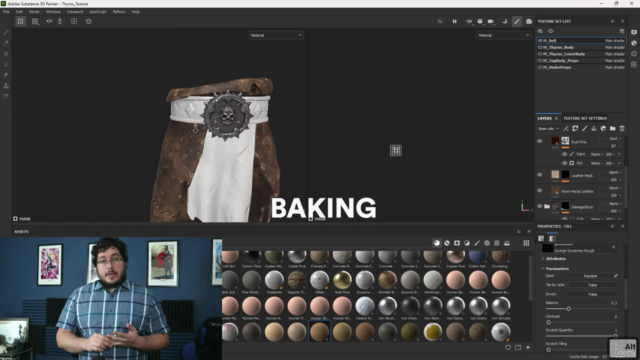Screen dimensions: 640x360
Task: Filter assets by textures checker icon
Action: click(497, 243)
